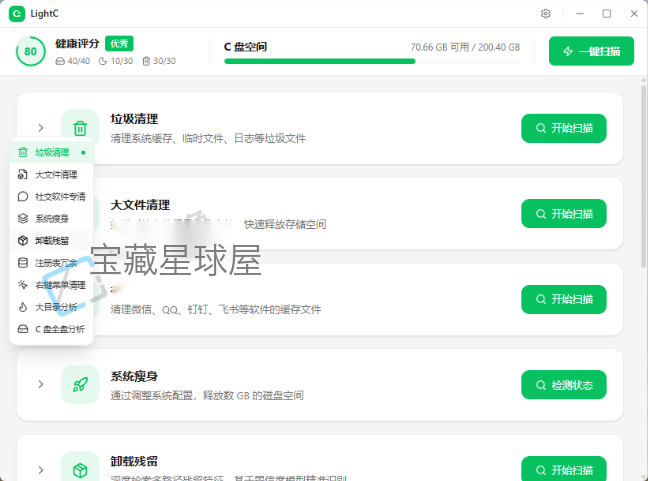This screenshot has width=648, height=481.
Task: Click flame icon next to 大目录分析
Action: click(x=23, y=307)
